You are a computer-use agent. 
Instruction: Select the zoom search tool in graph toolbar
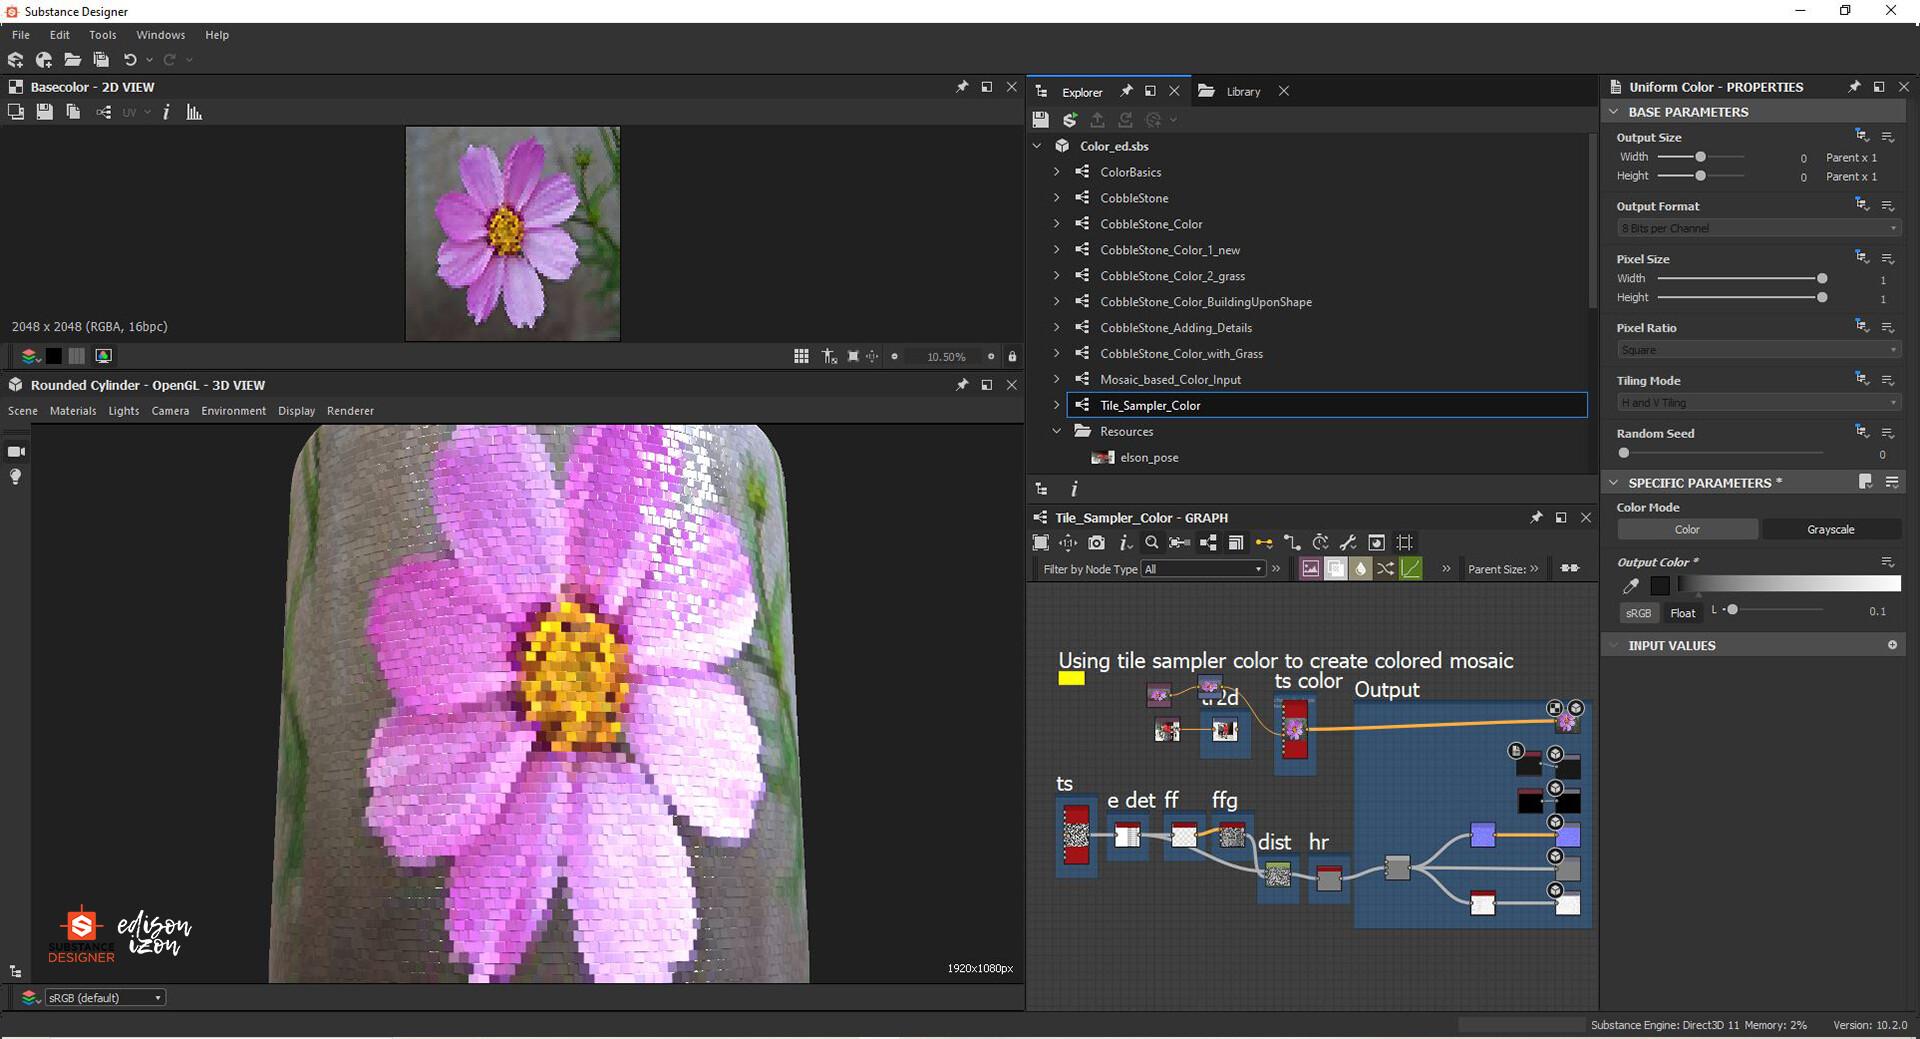pos(1151,543)
